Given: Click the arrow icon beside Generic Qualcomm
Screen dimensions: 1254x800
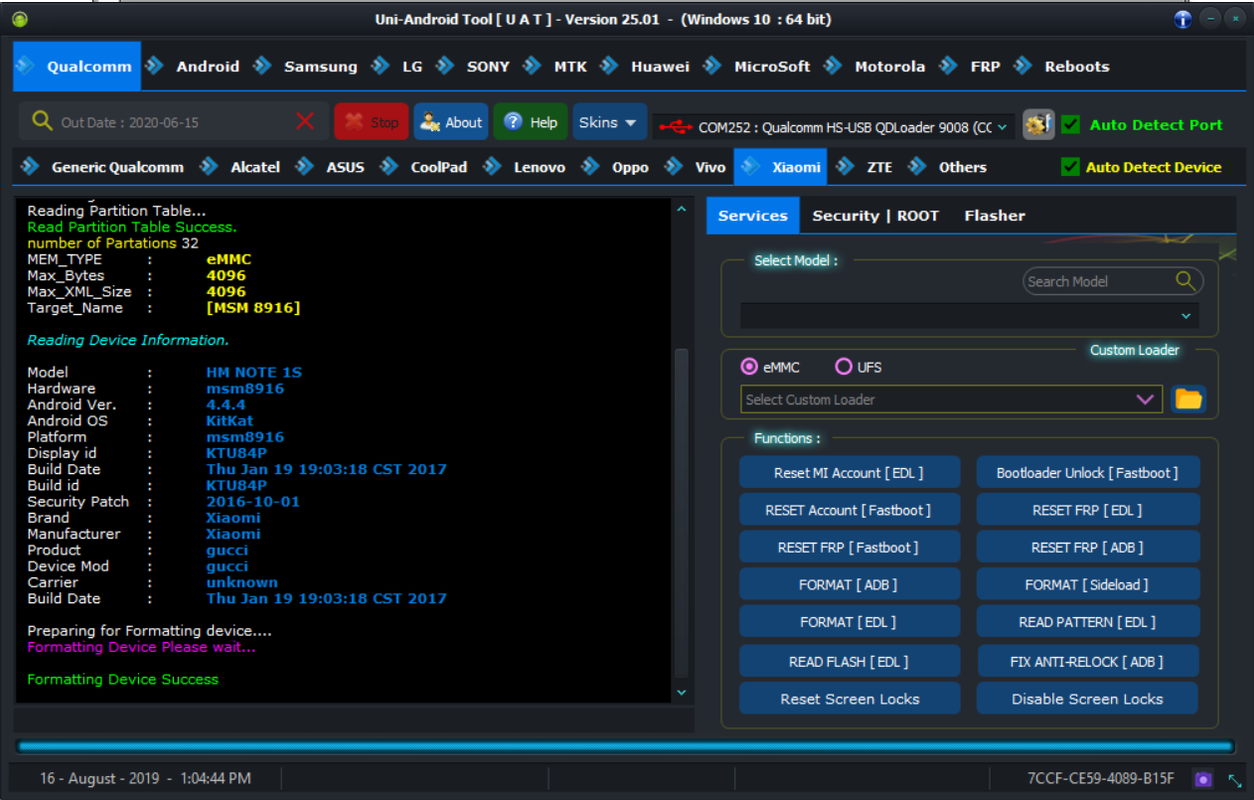Looking at the screenshot, I should coord(30,167).
